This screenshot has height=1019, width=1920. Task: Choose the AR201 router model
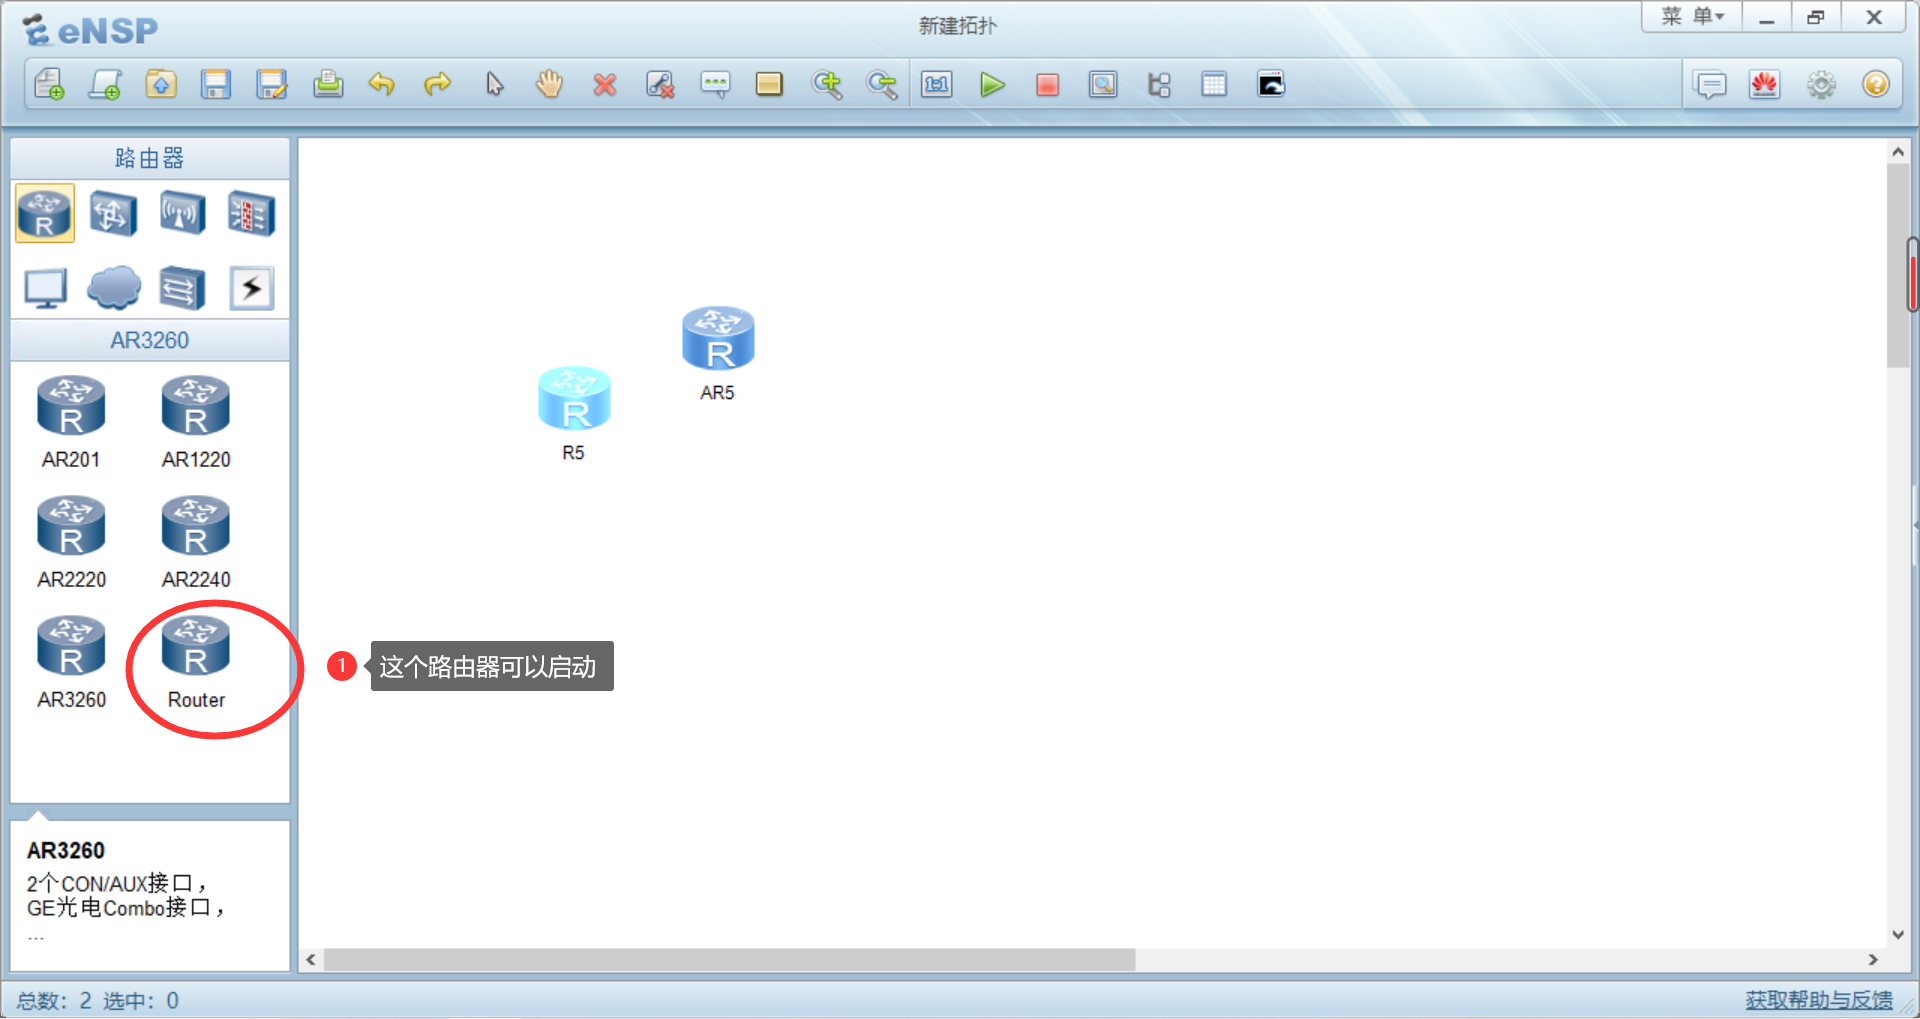point(71,422)
